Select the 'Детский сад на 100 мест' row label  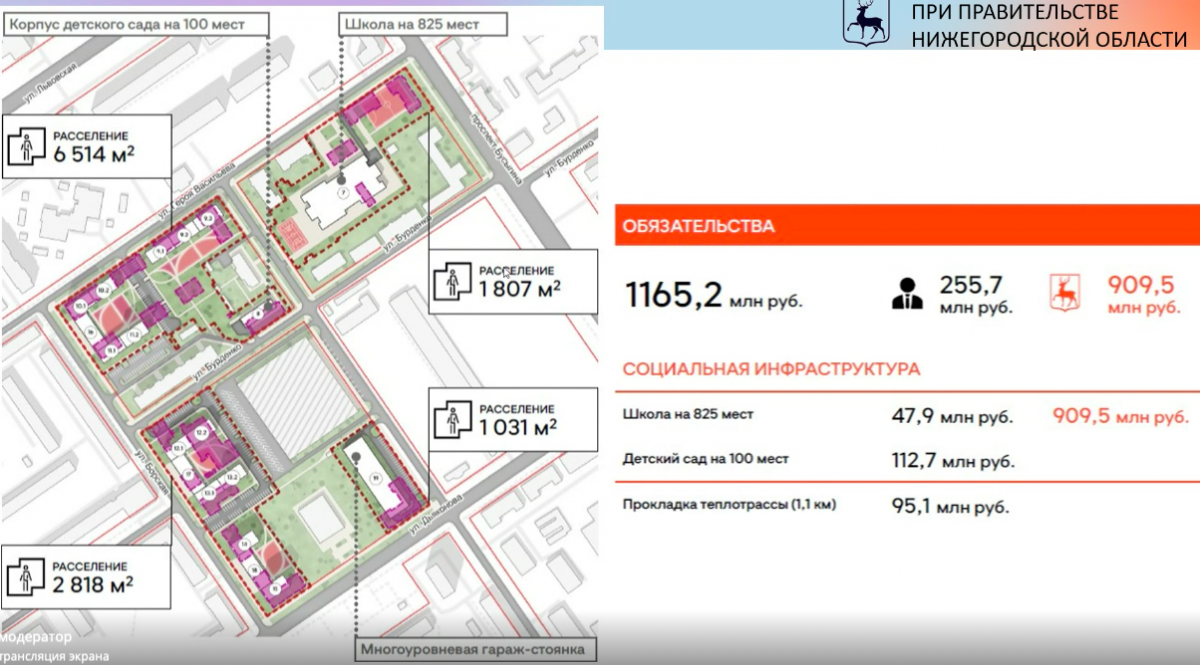point(705,459)
